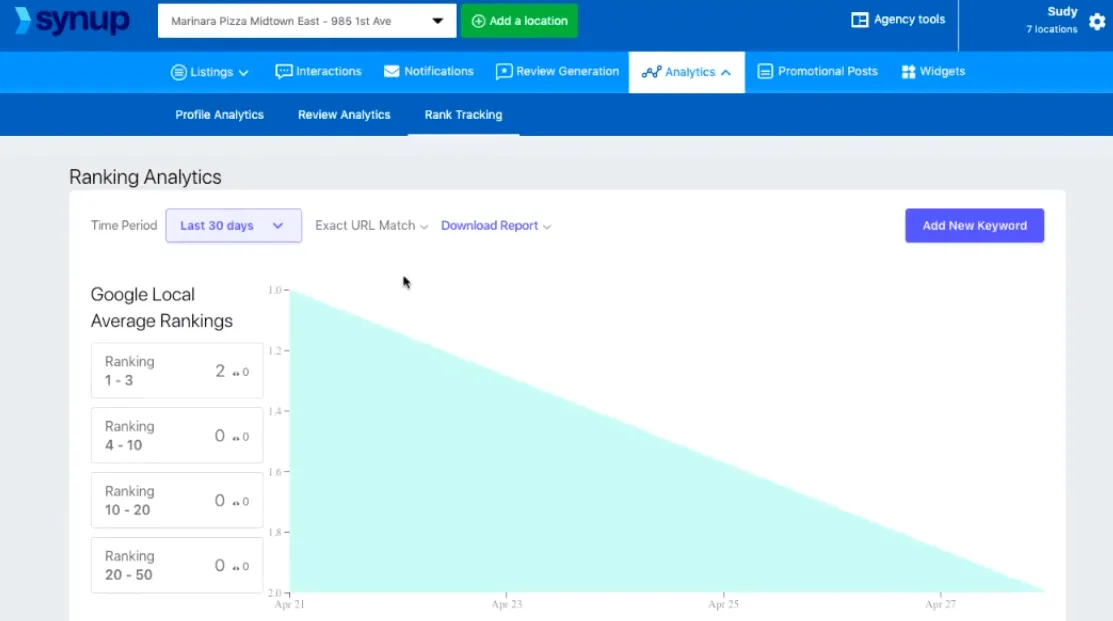Click the Promotional Posts icon
1113x621 pixels.
[x=765, y=72]
